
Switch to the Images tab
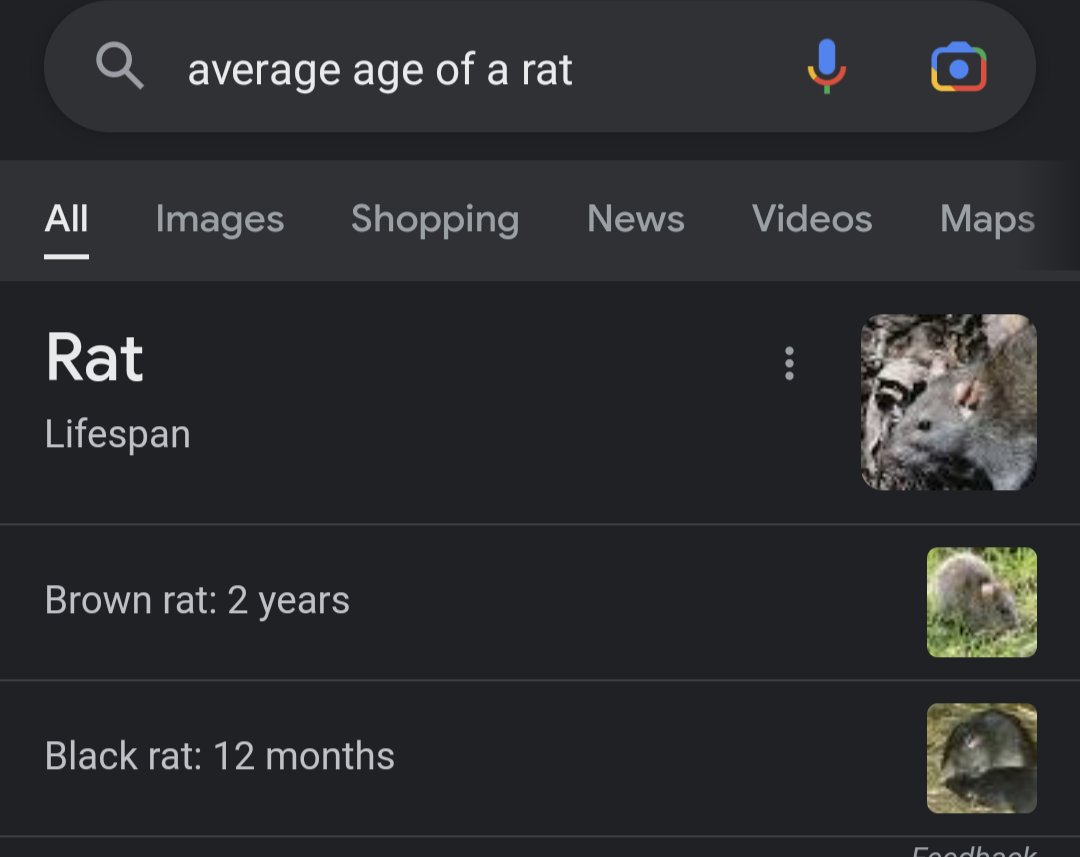(x=220, y=219)
